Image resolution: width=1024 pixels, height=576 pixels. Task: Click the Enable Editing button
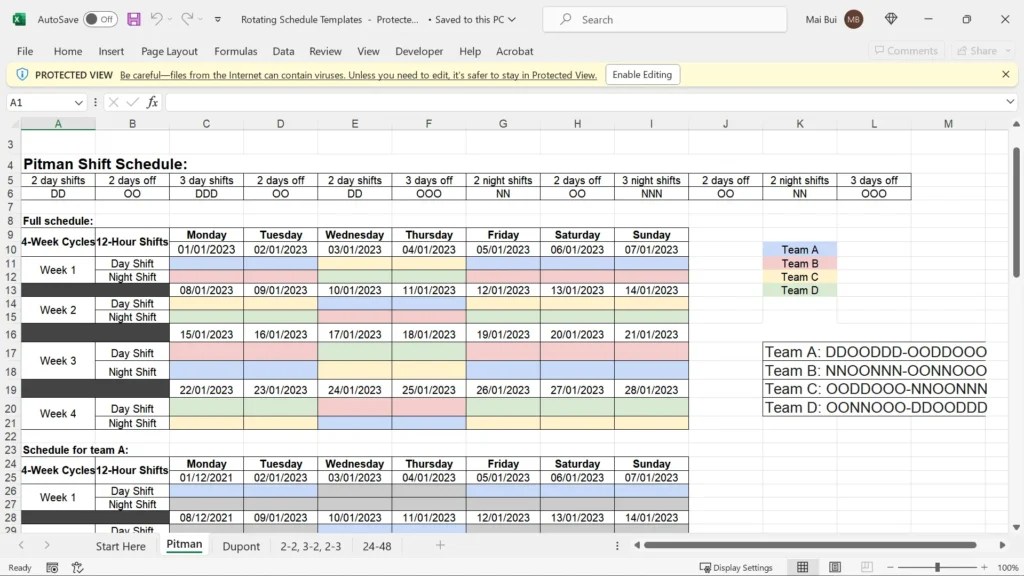pos(641,74)
